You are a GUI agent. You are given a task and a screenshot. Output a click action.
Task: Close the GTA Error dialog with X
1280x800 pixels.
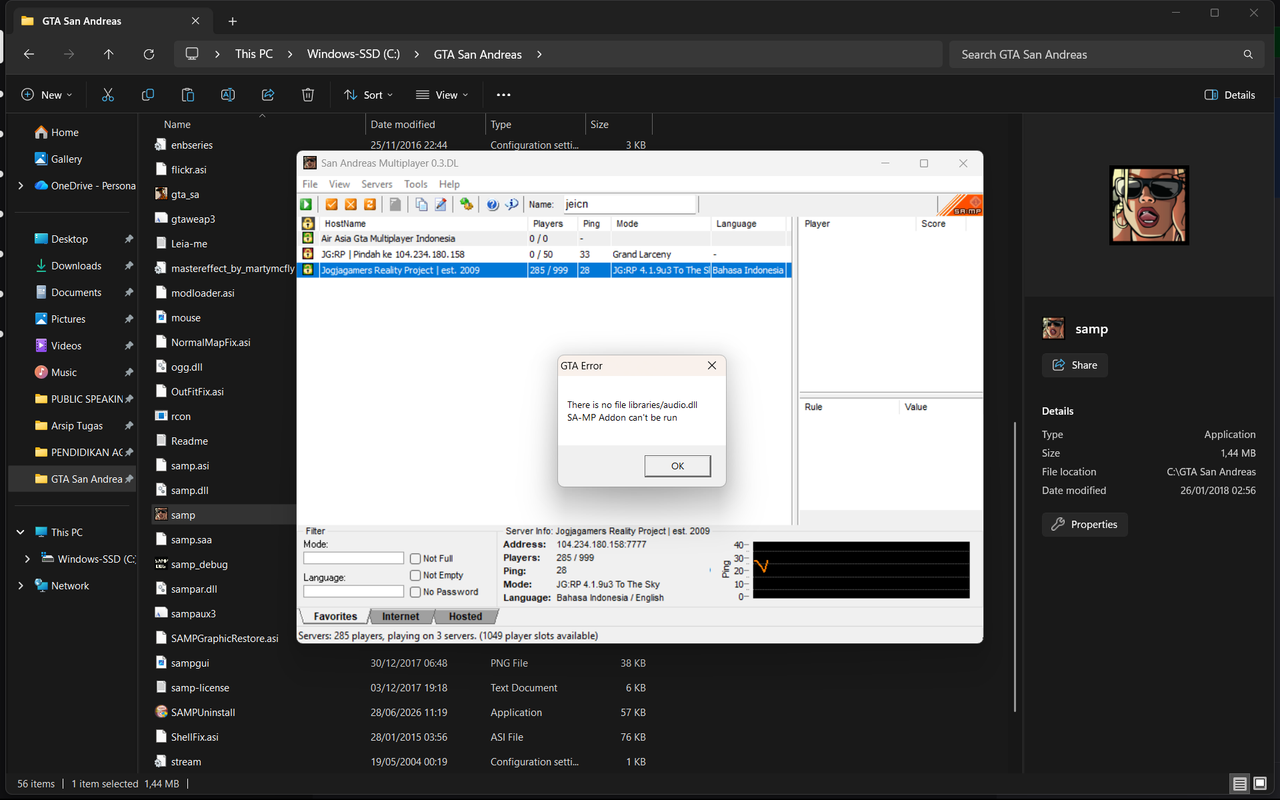[x=712, y=366]
